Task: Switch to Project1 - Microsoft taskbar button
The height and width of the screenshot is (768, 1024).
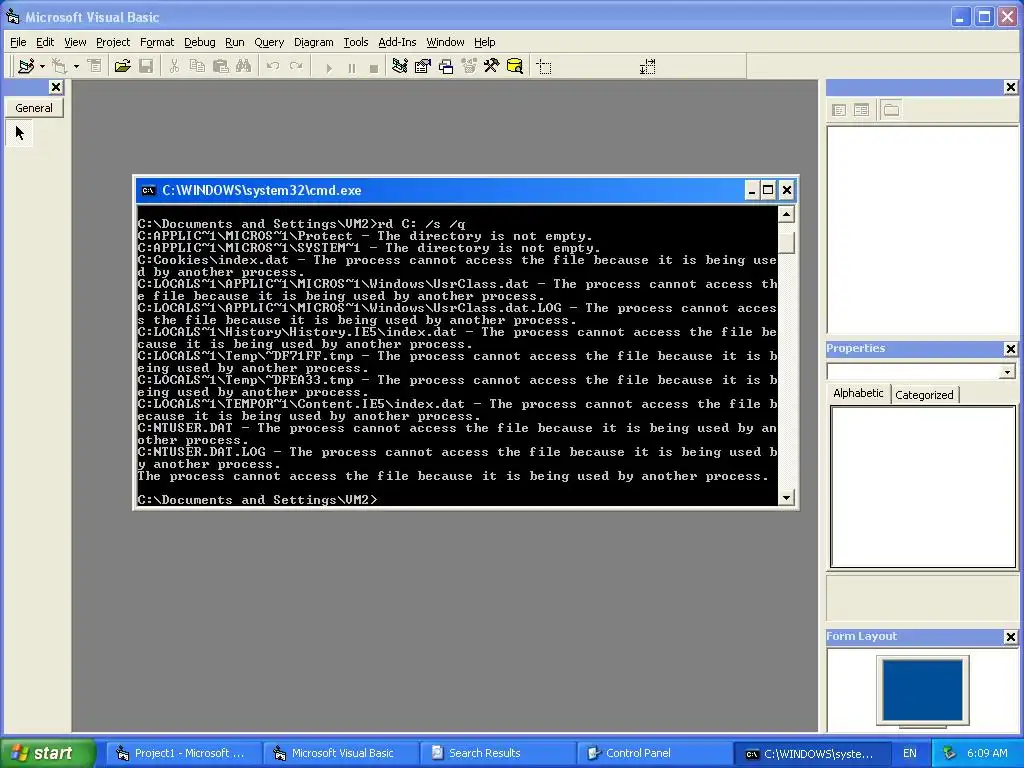Action: (182, 753)
